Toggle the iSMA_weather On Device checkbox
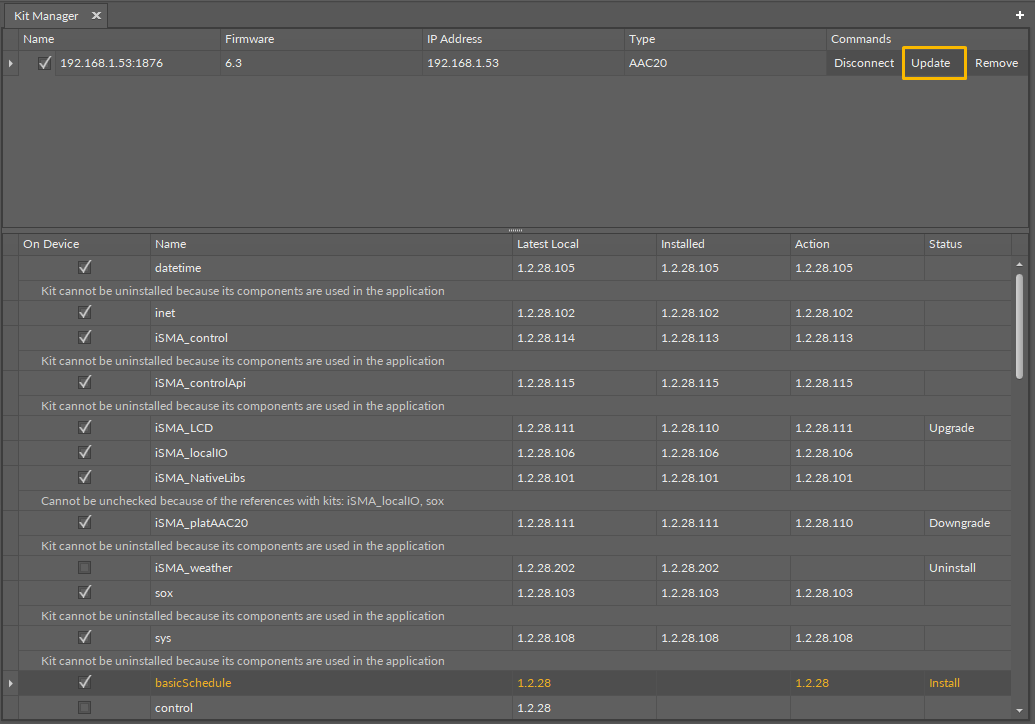This screenshot has width=1035, height=724. [x=85, y=568]
